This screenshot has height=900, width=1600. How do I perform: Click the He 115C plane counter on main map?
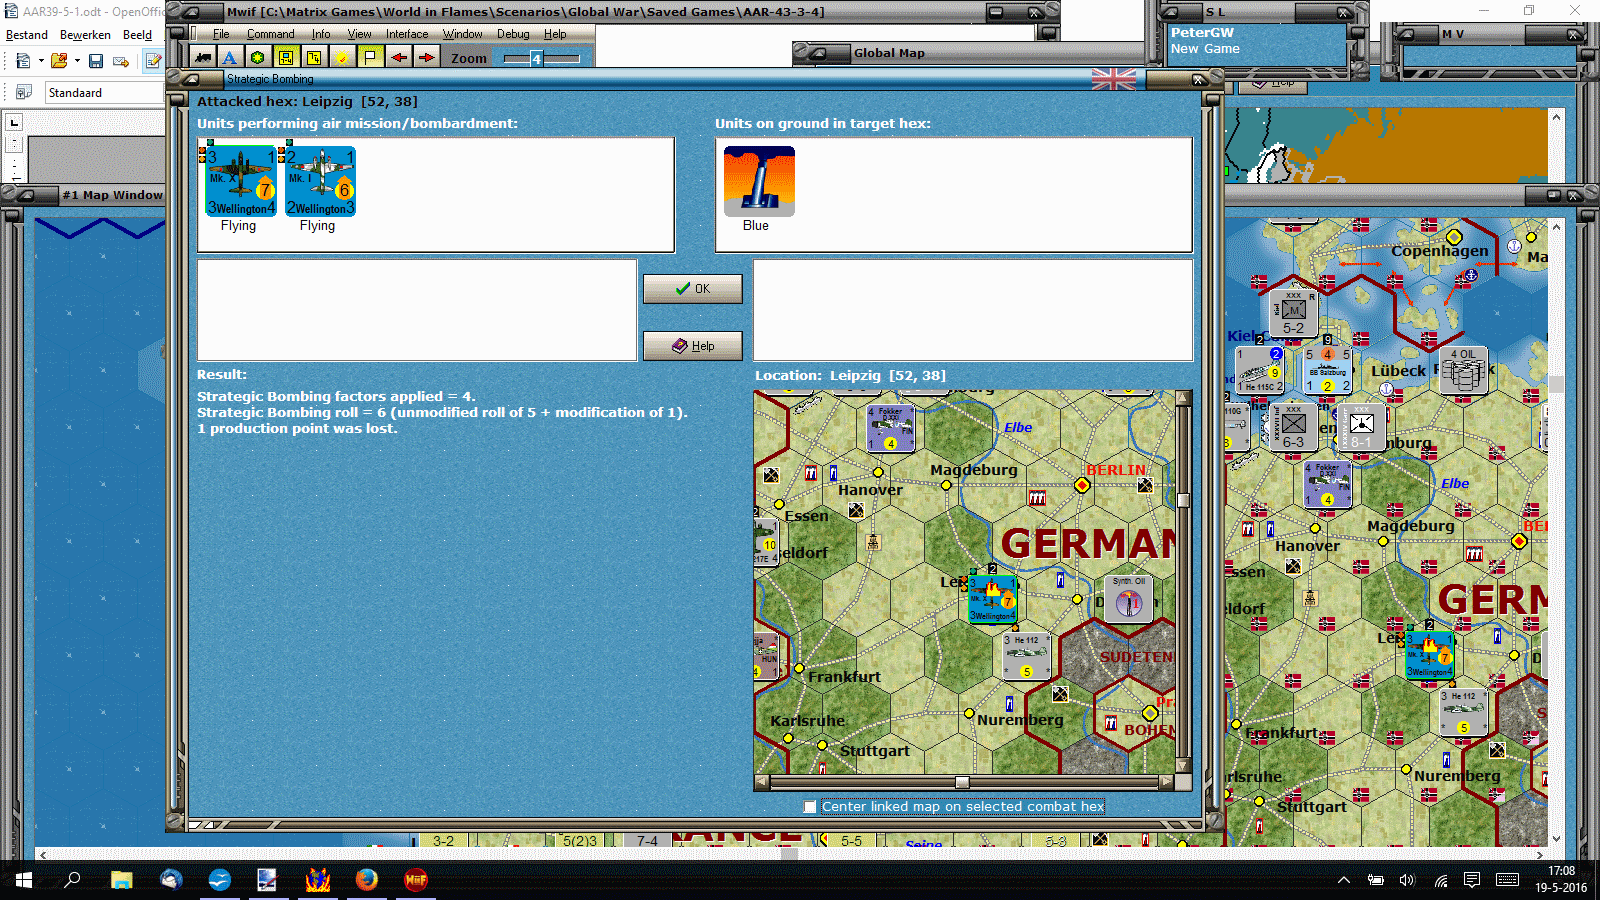[x=1259, y=371]
